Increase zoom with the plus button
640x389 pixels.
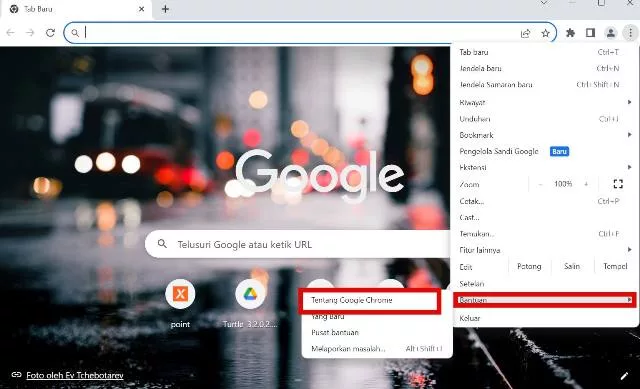pyautogui.click(x=586, y=184)
